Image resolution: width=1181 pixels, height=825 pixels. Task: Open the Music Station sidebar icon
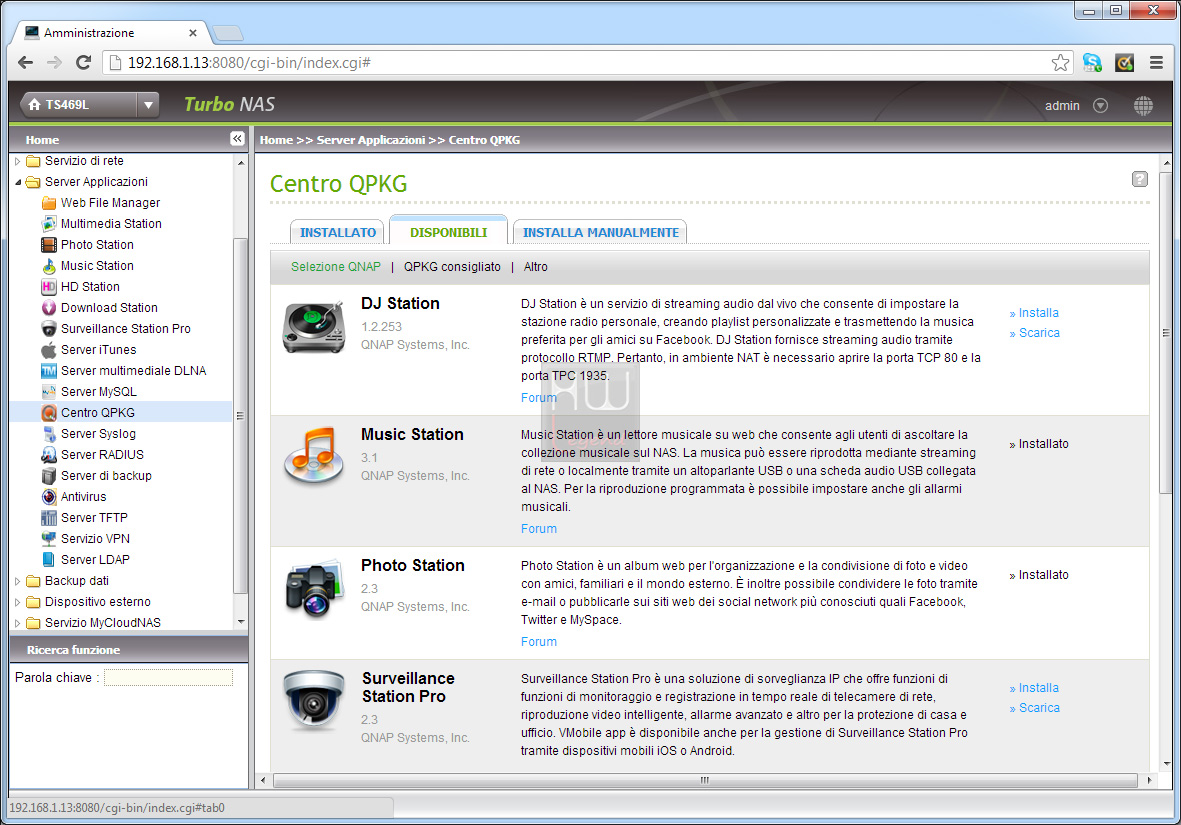[x=49, y=266]
